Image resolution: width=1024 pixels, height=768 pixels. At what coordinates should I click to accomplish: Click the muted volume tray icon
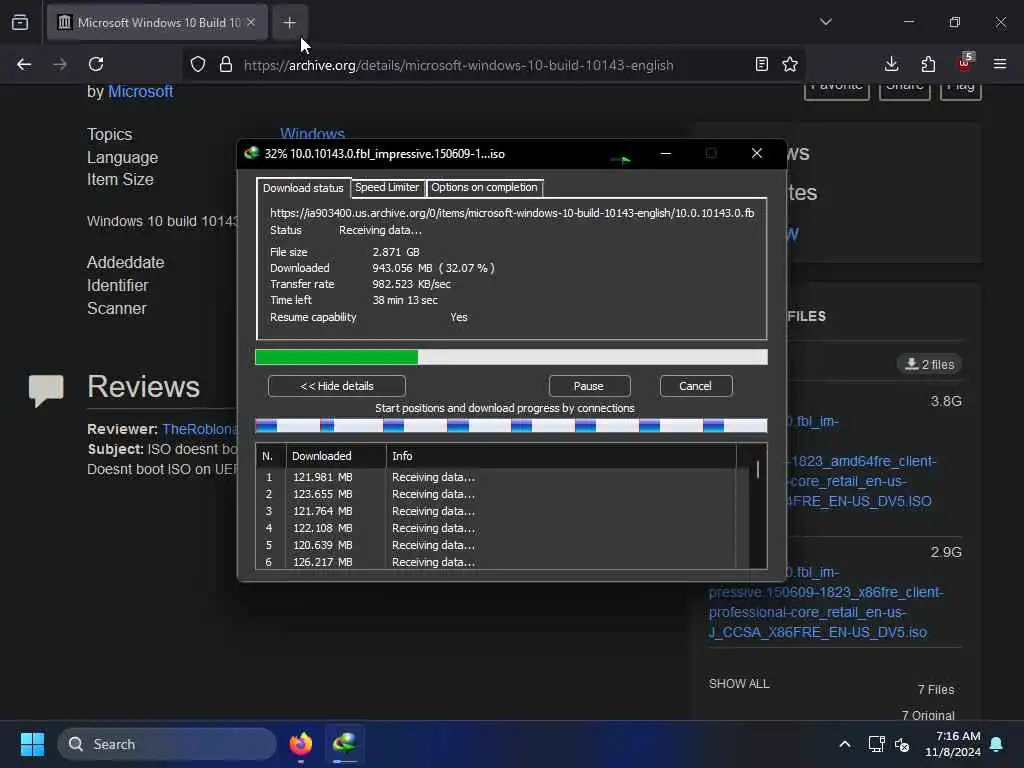902,744
